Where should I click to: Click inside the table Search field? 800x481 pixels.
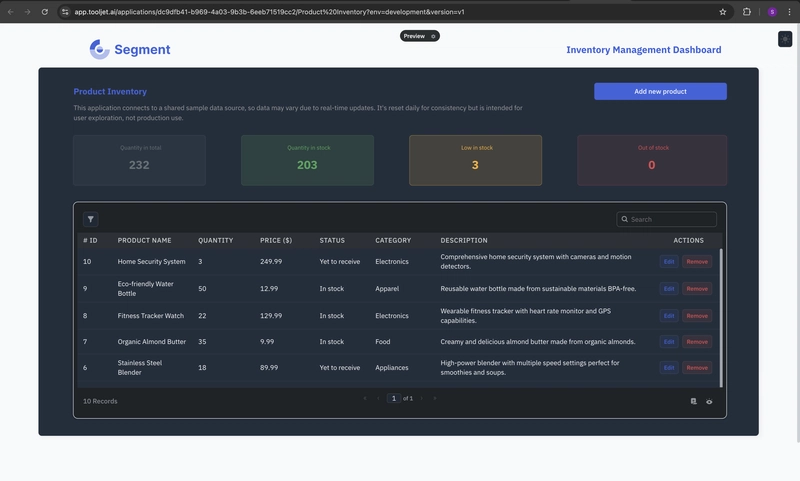coord(666,219)
